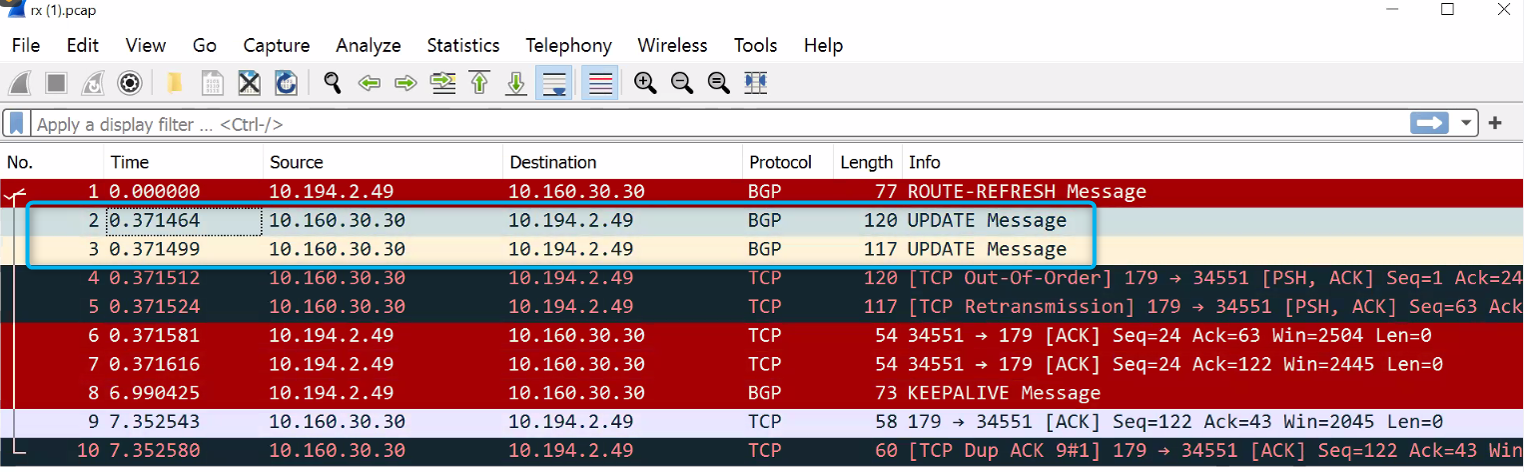
Task: Open the Go menu
Action: point(205,45)
